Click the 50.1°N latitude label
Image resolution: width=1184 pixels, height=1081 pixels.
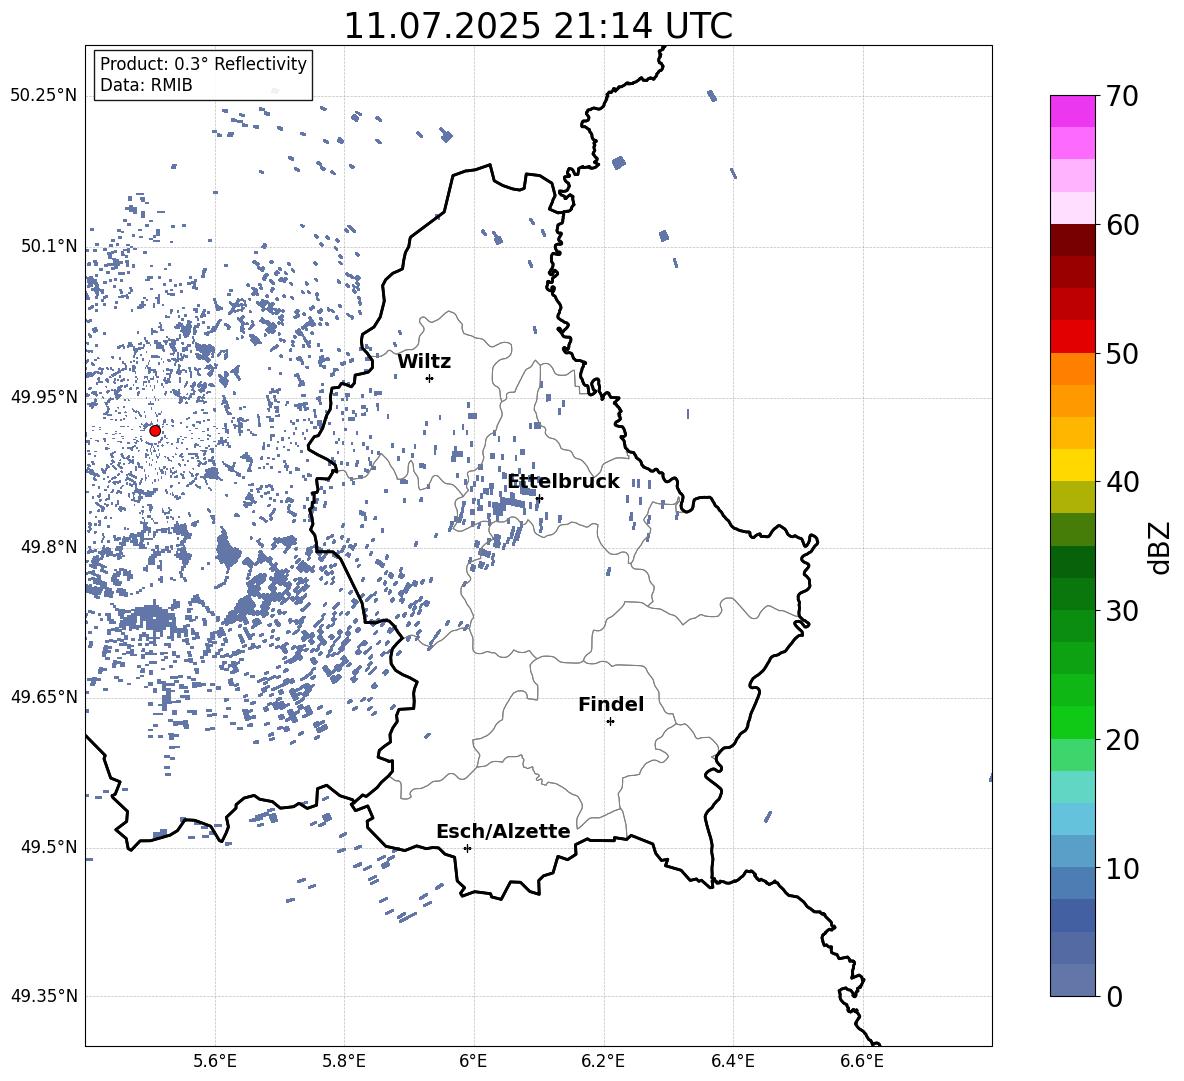[49, 247]
